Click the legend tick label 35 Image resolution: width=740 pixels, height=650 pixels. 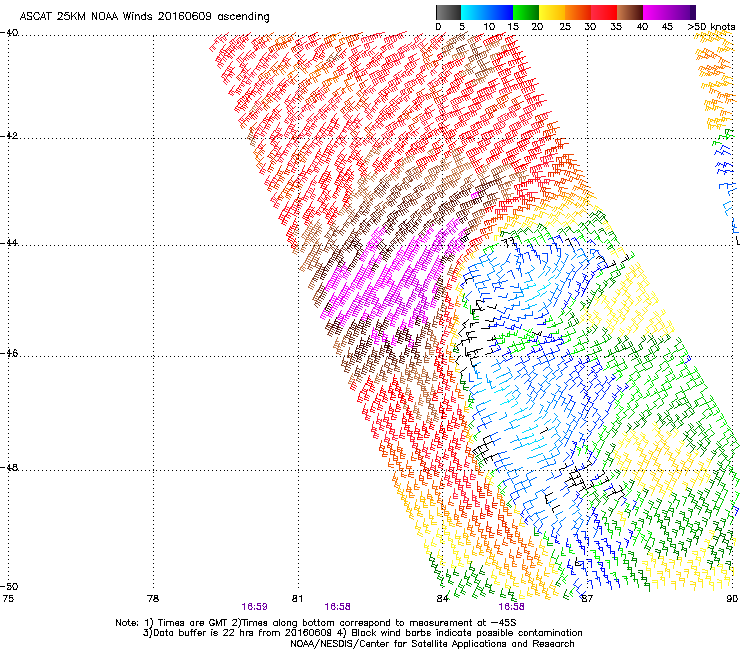pyautogui.click(x=616, y=27)
